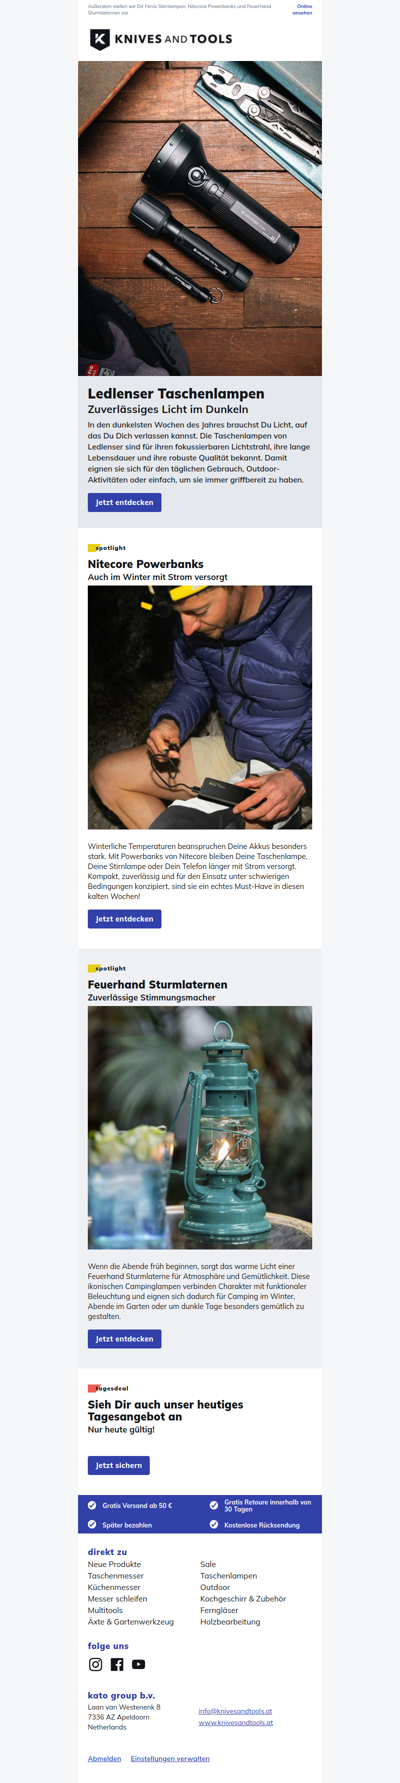This screenshot has height=1783, width=400.
Task: Open the YouTube icon under folge uns
Action: 138,1665
